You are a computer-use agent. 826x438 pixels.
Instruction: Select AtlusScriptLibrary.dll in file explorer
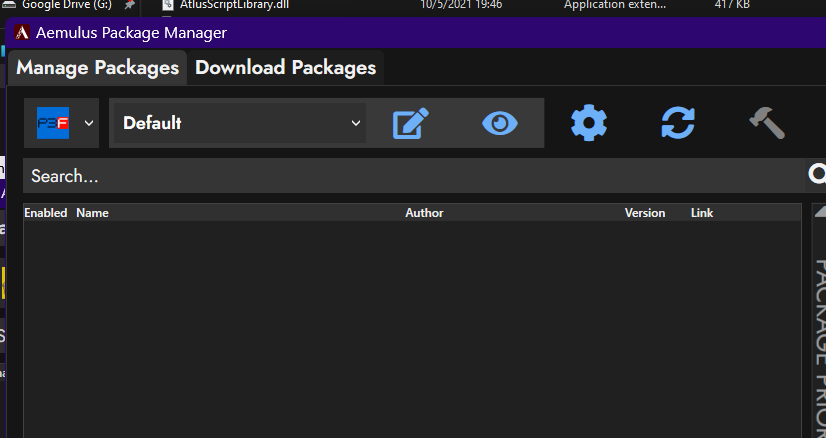[x=234, y=5]
